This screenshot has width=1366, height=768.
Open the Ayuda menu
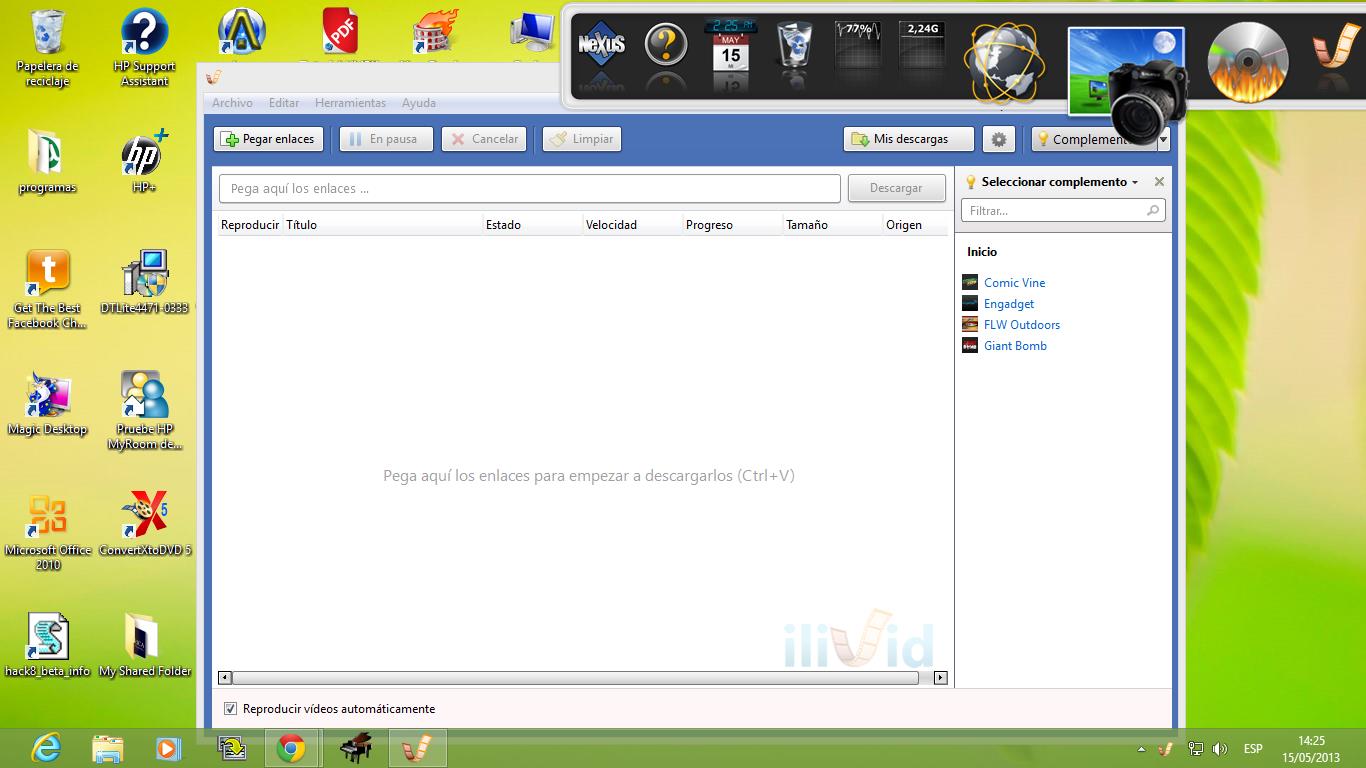click(x=419, y=103)
